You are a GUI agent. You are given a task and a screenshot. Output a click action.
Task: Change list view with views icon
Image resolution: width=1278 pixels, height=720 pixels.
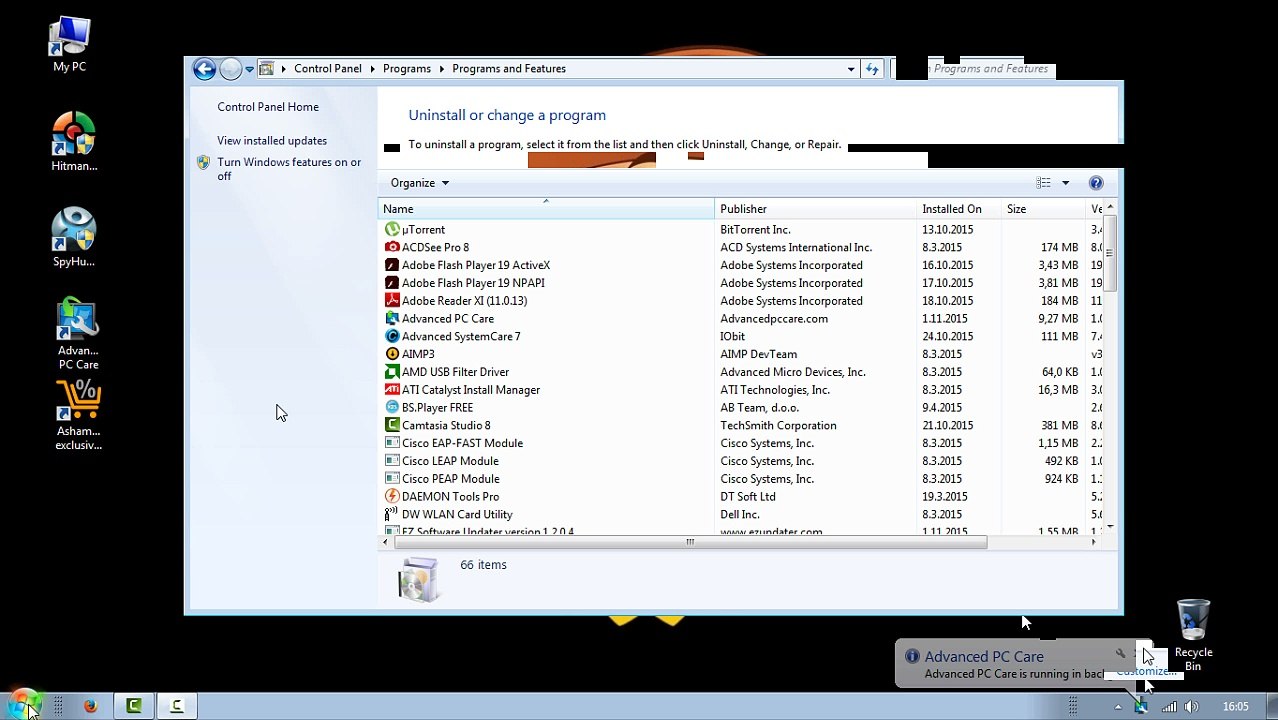(1044, 183)
